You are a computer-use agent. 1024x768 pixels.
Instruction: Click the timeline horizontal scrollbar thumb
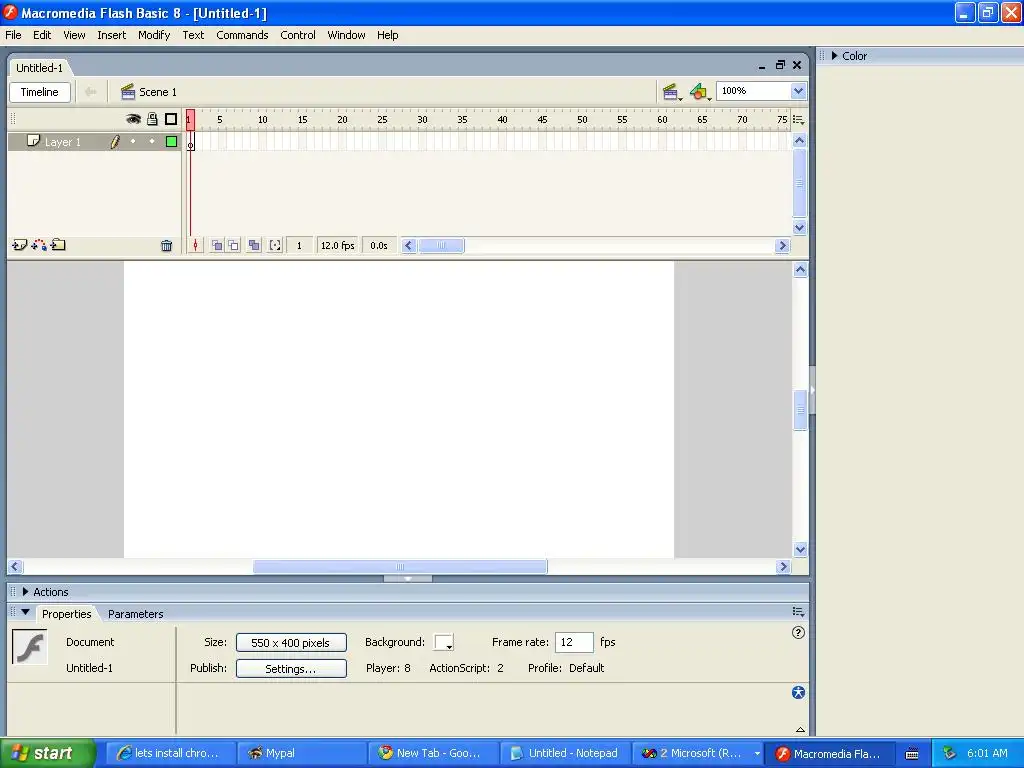[441, 246]
